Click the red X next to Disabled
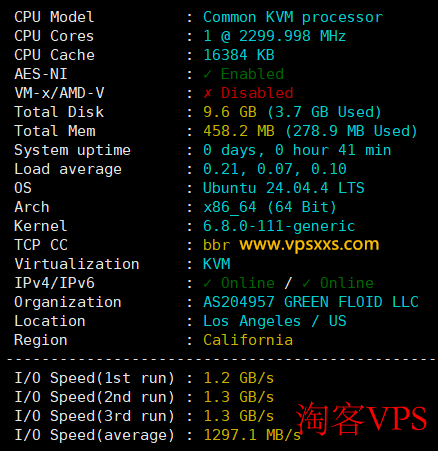The height and width of the screenshot is (451, 438). 207,93
